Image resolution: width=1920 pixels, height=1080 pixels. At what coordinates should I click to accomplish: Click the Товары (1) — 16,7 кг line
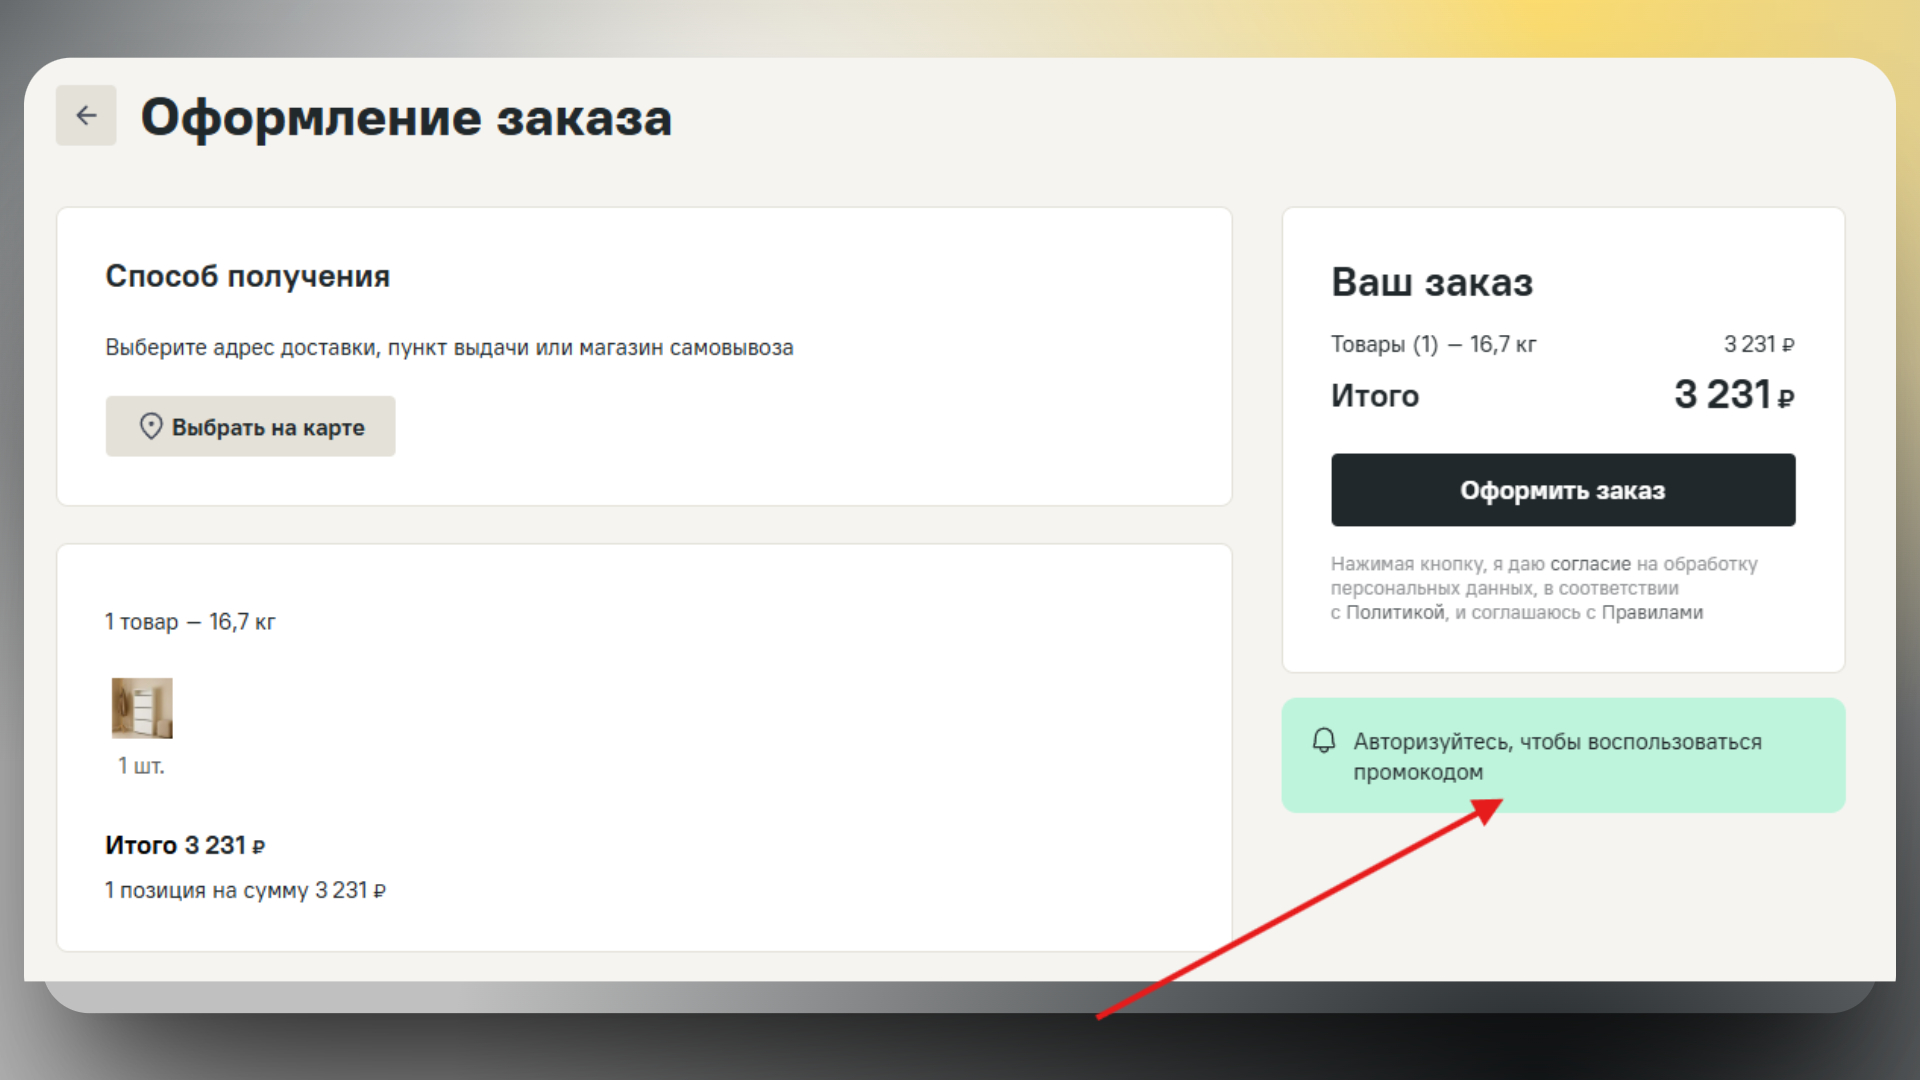tap(1433, 345)
